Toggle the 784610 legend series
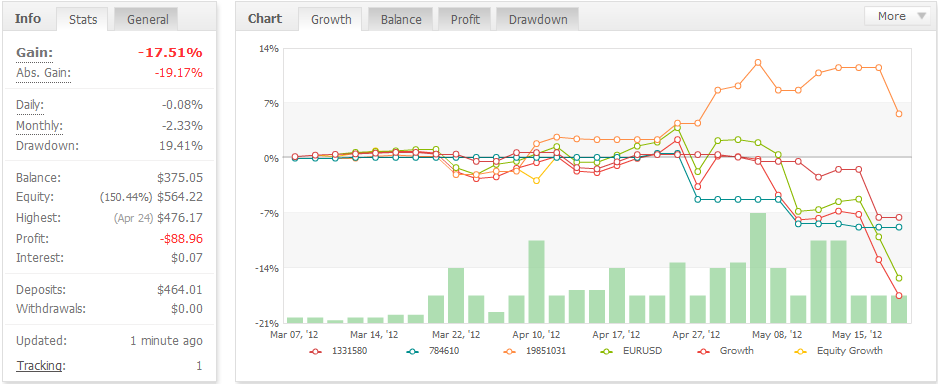 (x=433, y=351)
